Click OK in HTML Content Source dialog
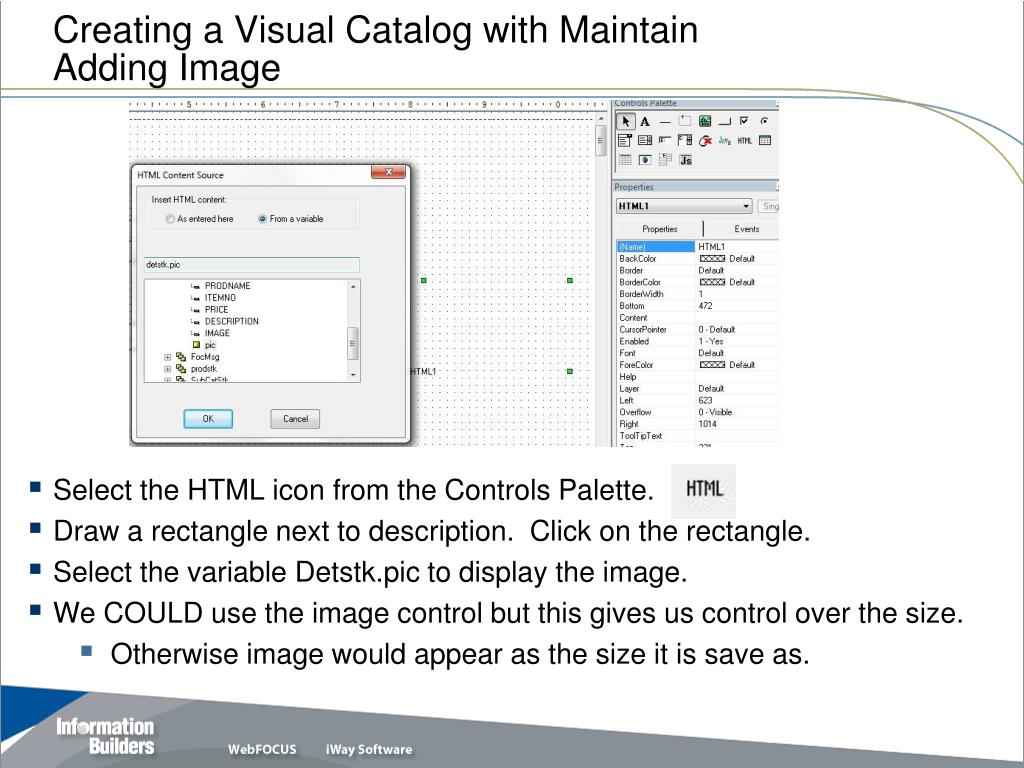The image size is (1024, 768). pyautogui.click(x=208, y=419)
